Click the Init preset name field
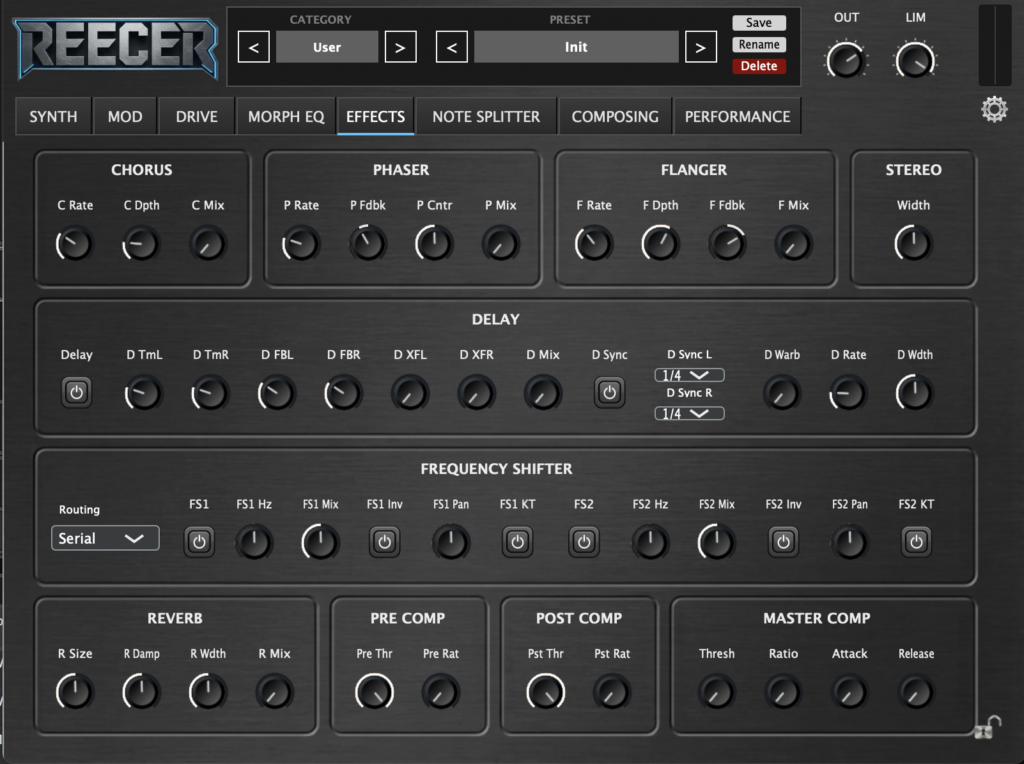 point(576,47)
